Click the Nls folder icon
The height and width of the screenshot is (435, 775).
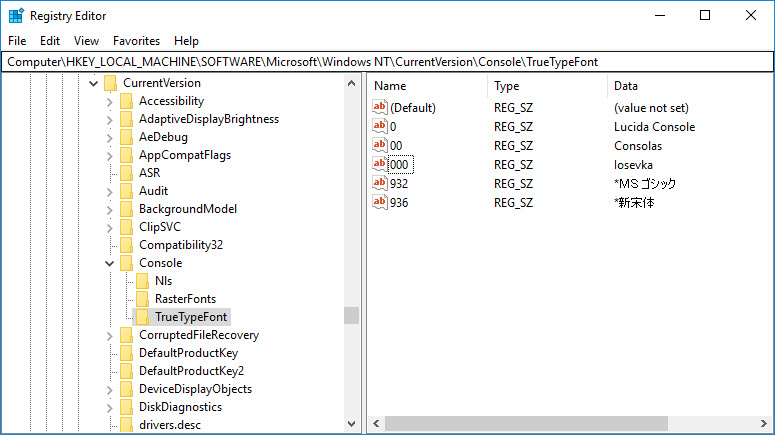tap(142, 281)
